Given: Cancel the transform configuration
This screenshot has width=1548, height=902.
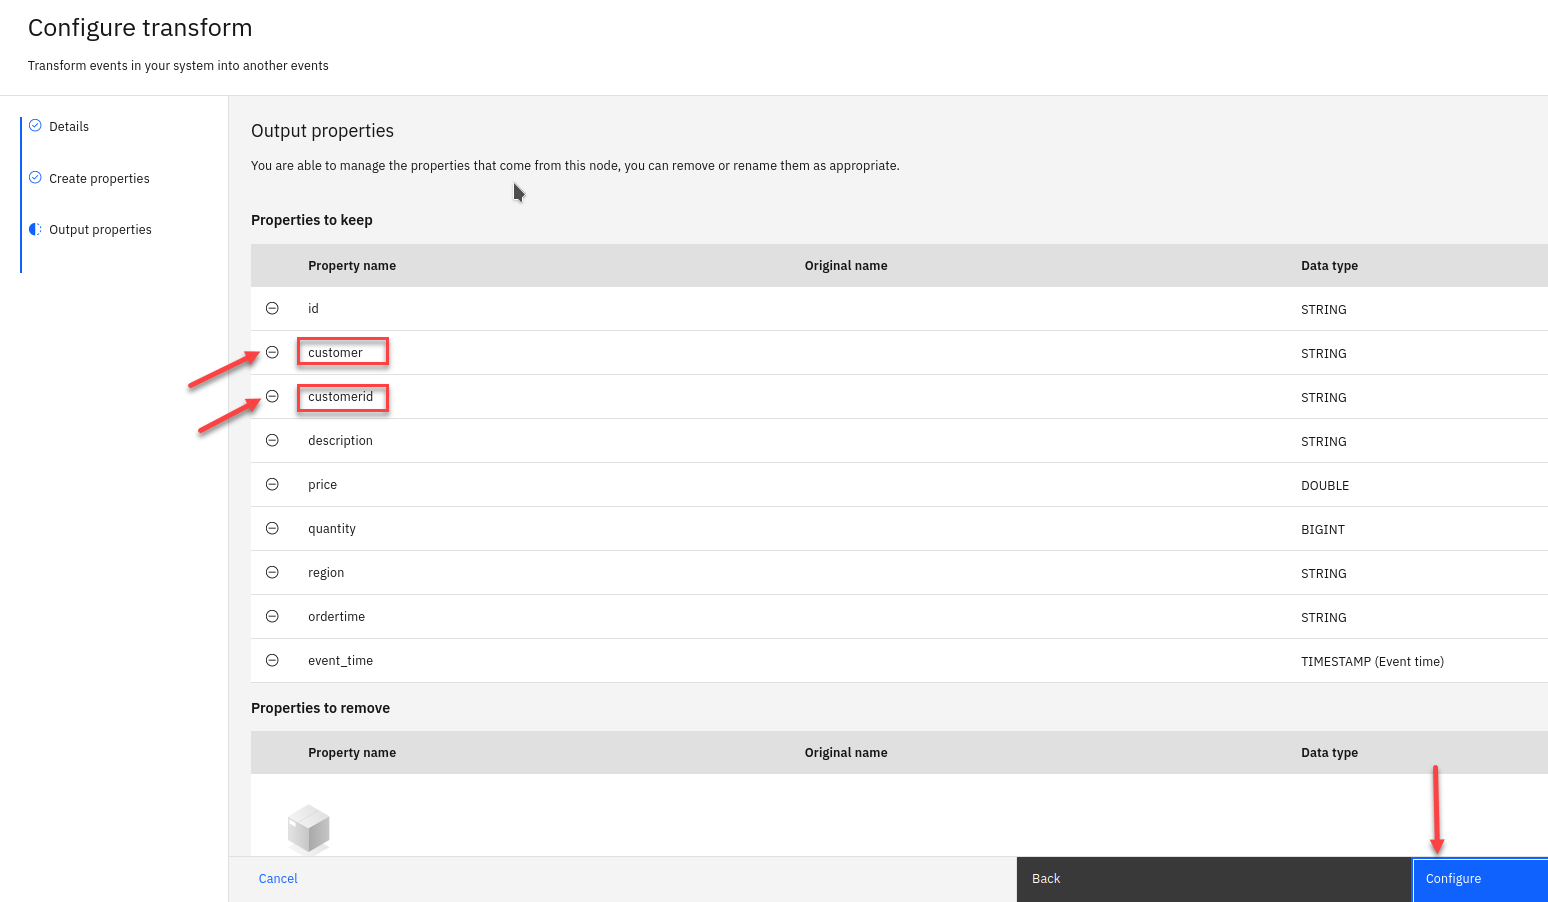Looking at the screenshot, I should (278, 879).
